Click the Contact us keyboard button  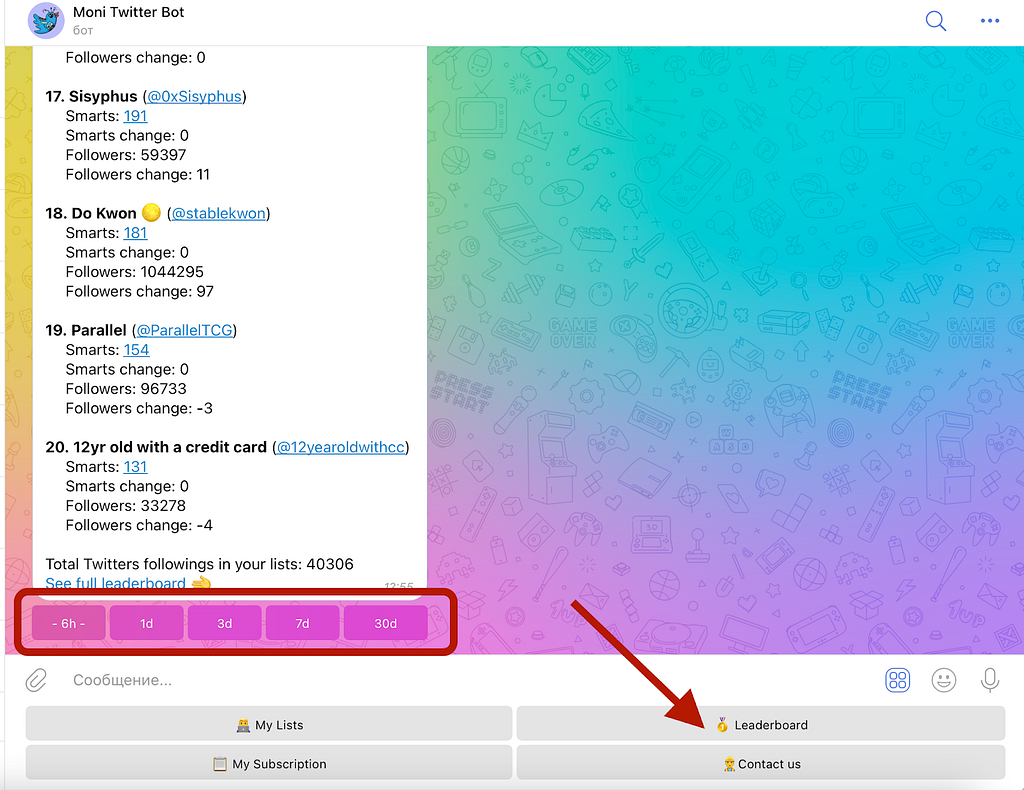(x=761, y=763)
